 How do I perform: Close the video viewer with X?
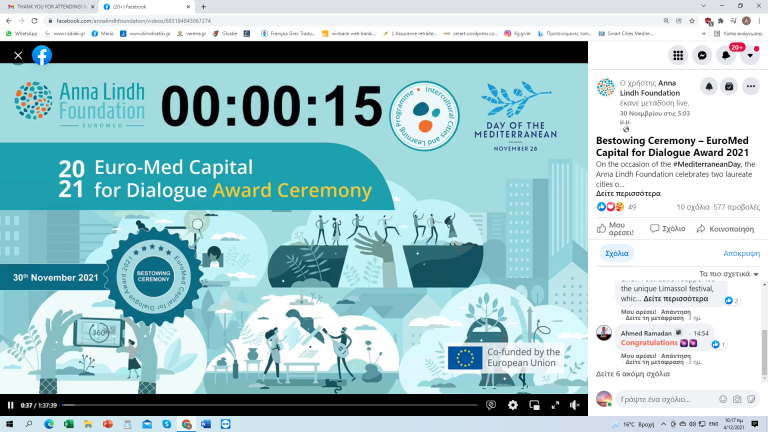click(x=18, y=56)
